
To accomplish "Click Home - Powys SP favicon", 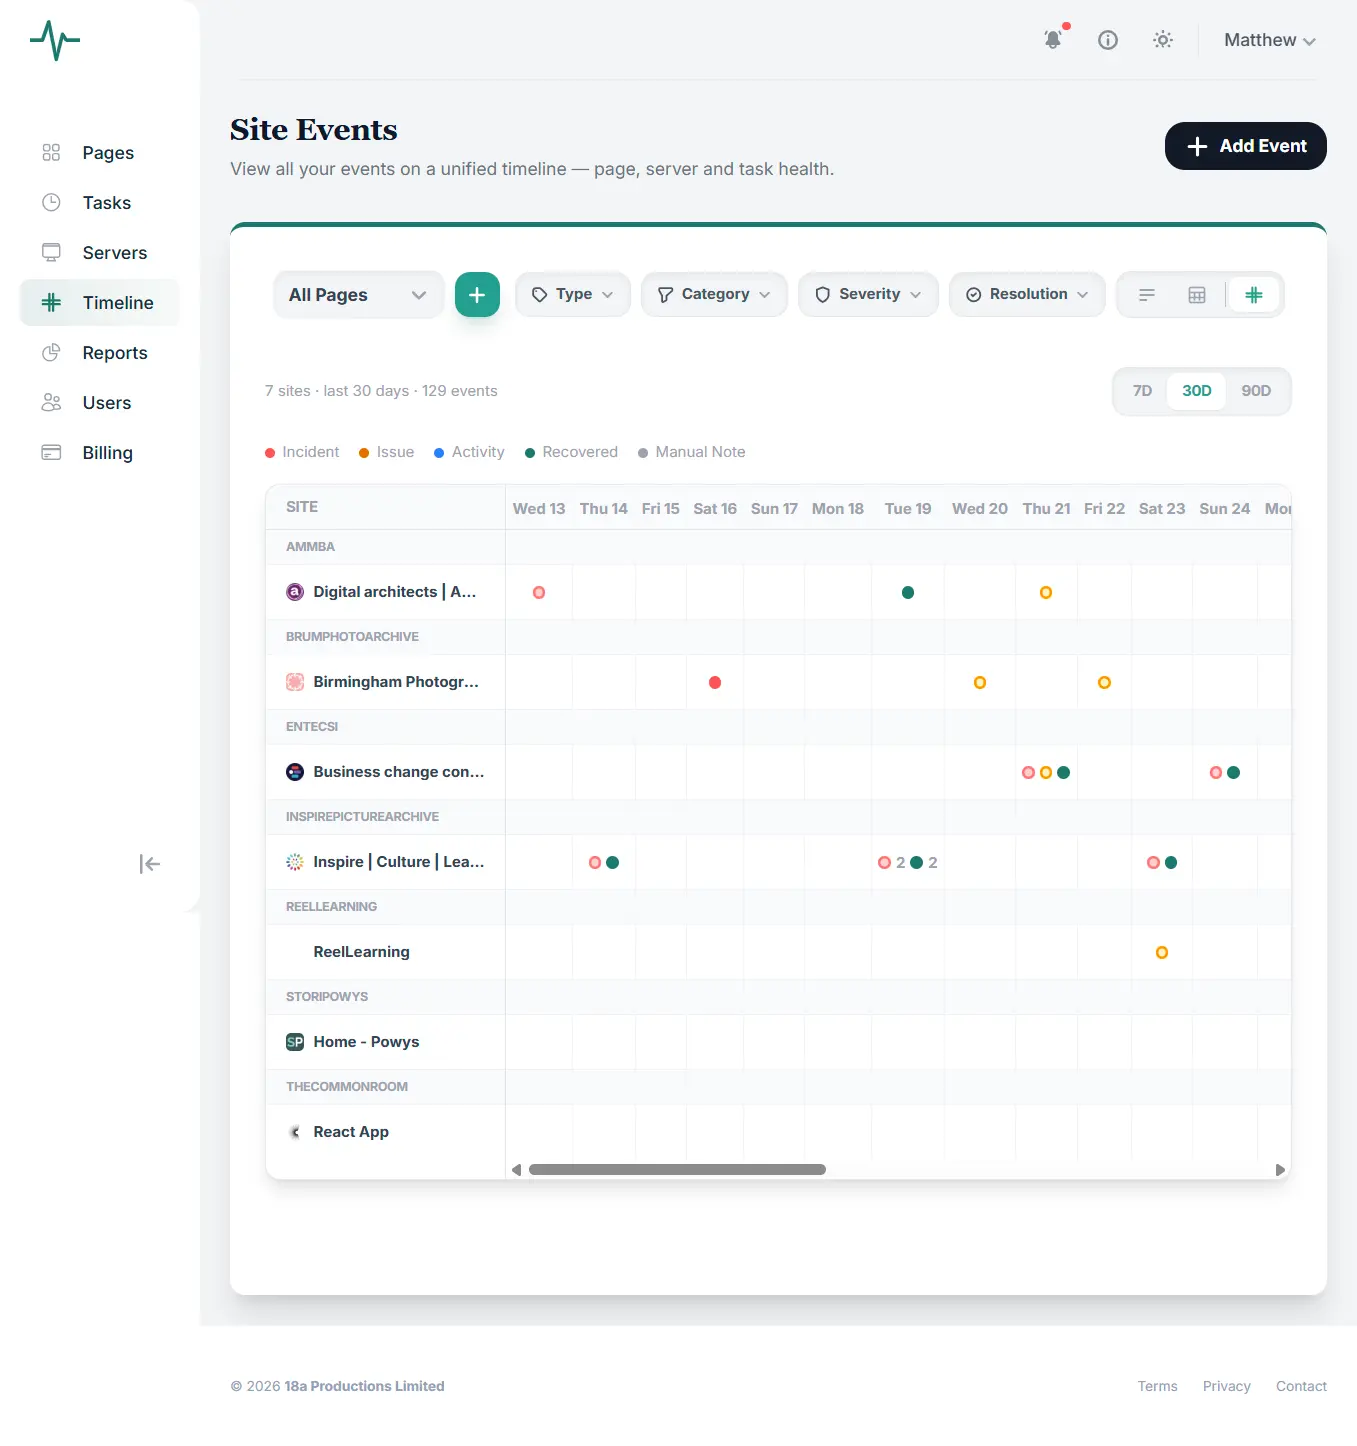I will [x=295, y=1042].
